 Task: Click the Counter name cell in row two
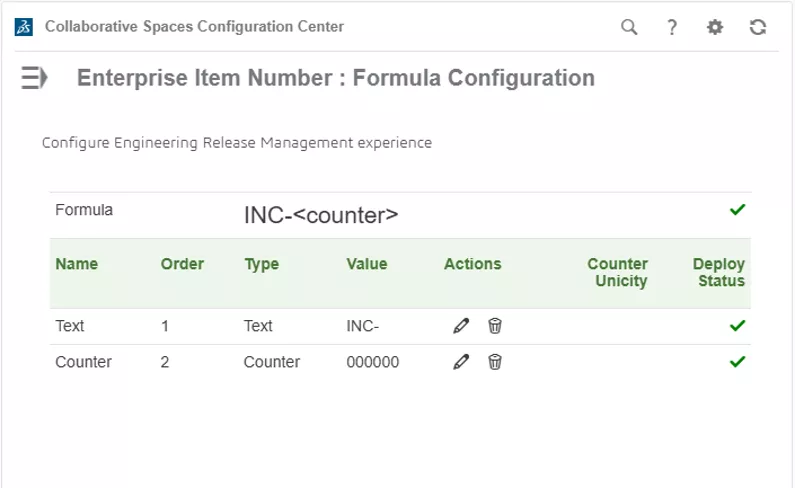(x=83, y=362)
